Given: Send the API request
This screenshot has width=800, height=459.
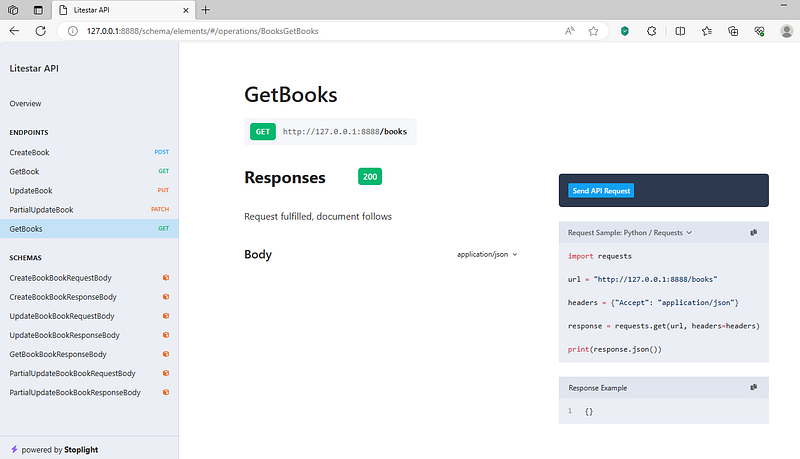Looking at the screenshot, I should tap(601, 191).
